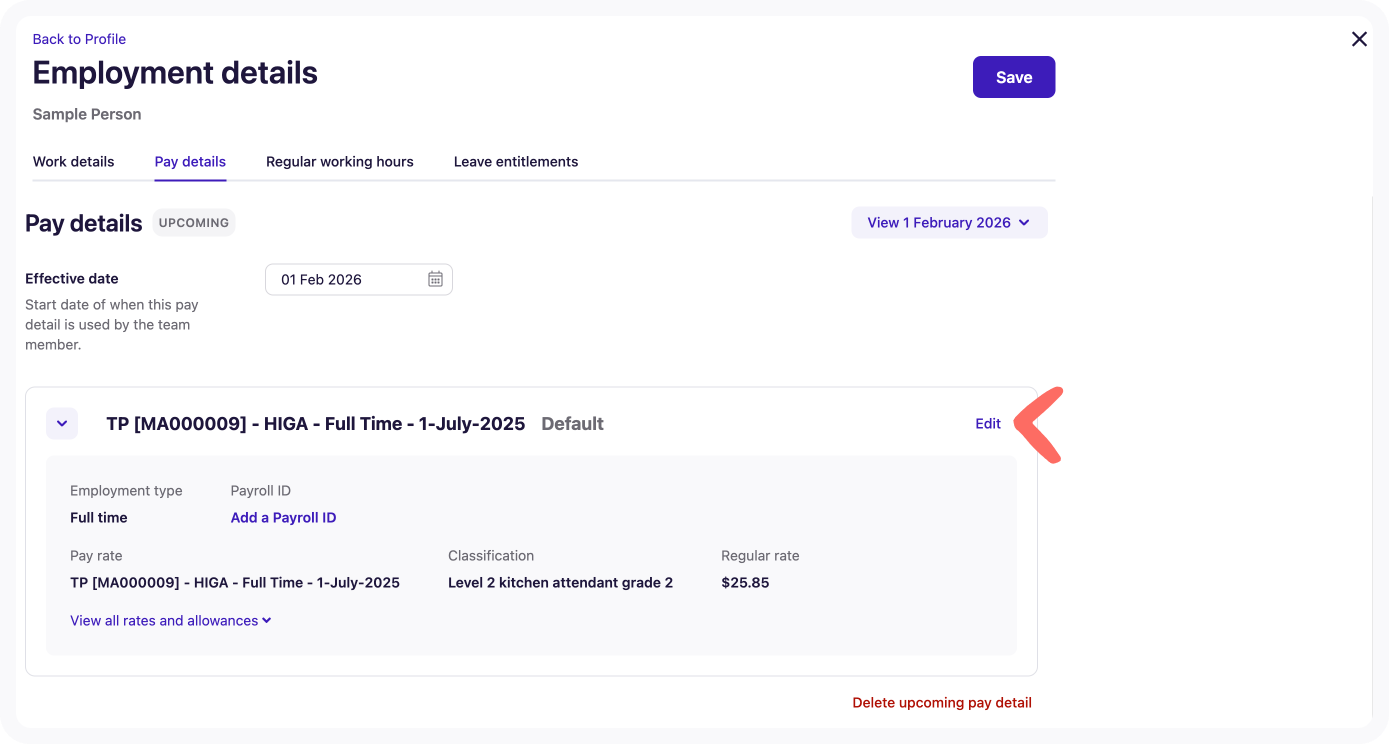Open the View 1 February 2026 dropdown

(x=948, y=223)
